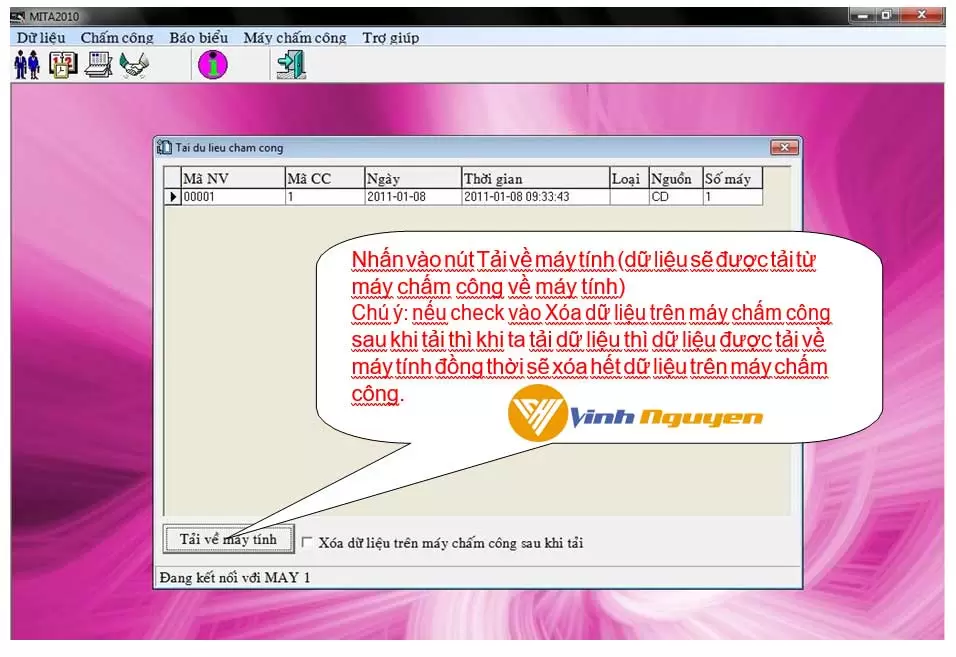956x657 pixels.
Task: Close the Tai du lieu cham cong dialog
Action: pyautogui.click(x=785, y=147)
